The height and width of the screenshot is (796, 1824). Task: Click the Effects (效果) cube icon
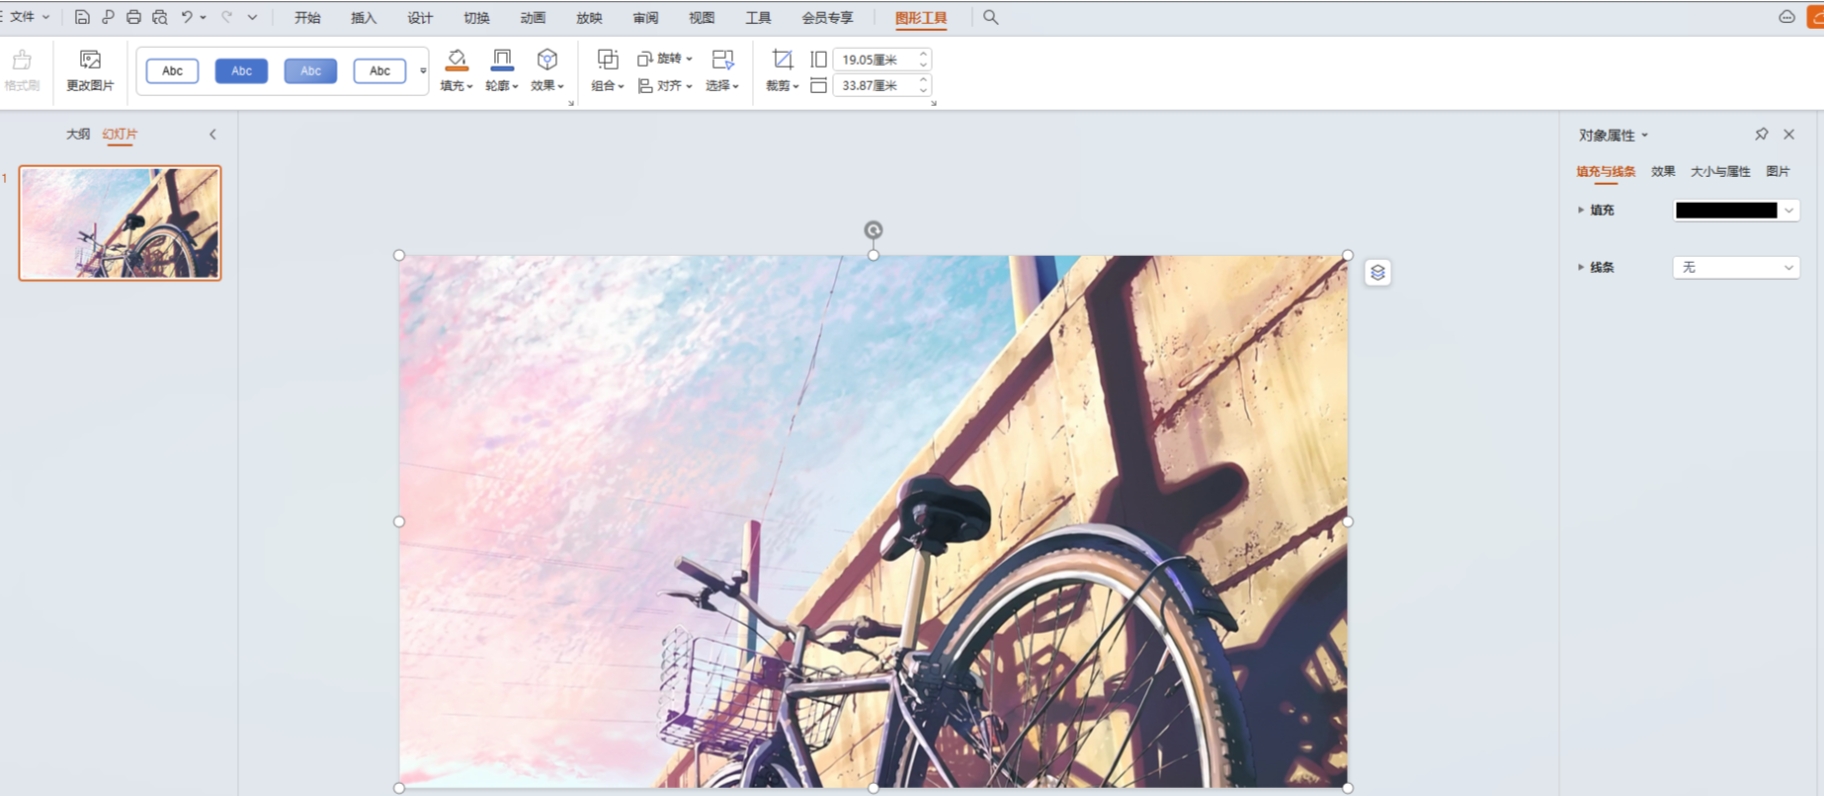tap(547, 59)
